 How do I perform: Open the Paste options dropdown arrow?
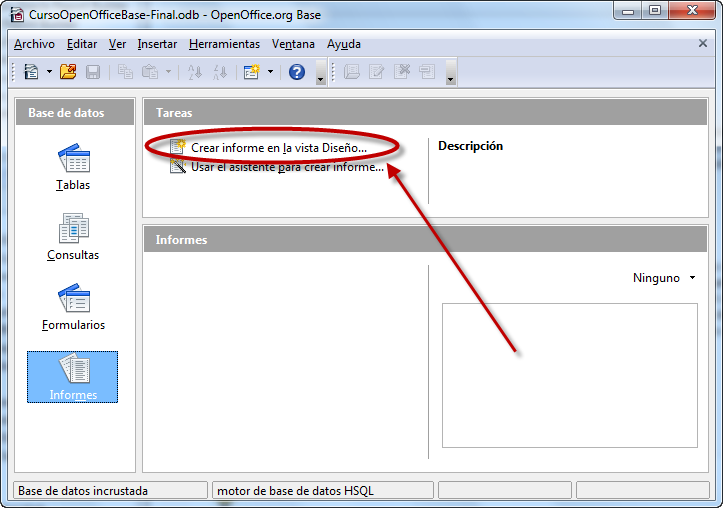point(168,72)
